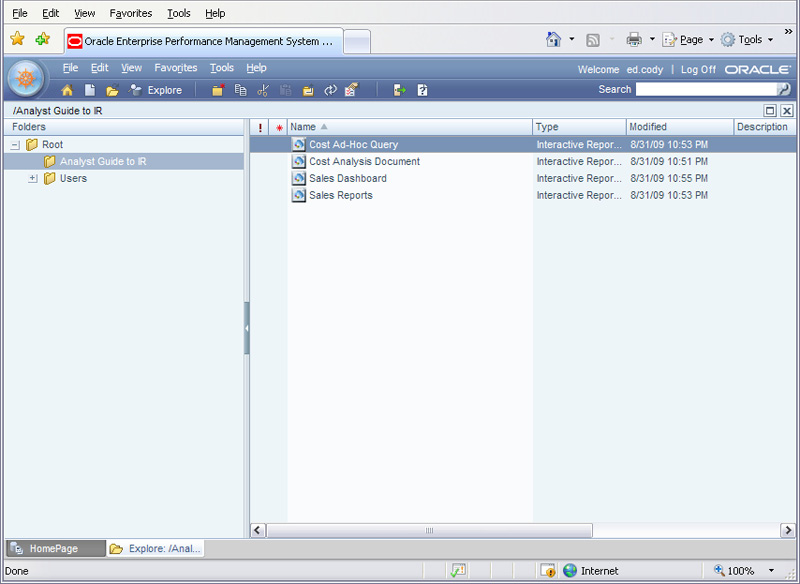Image resolution: width=800 pixels, height=584 pixels.
Task: Open the browser File menu
Action: [20, 13]
